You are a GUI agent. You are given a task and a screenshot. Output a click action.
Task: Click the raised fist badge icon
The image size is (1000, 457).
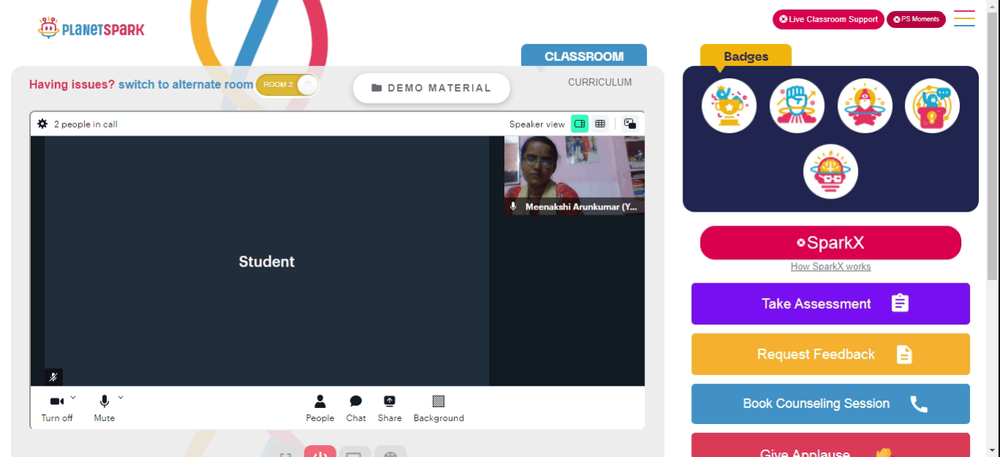797,106
